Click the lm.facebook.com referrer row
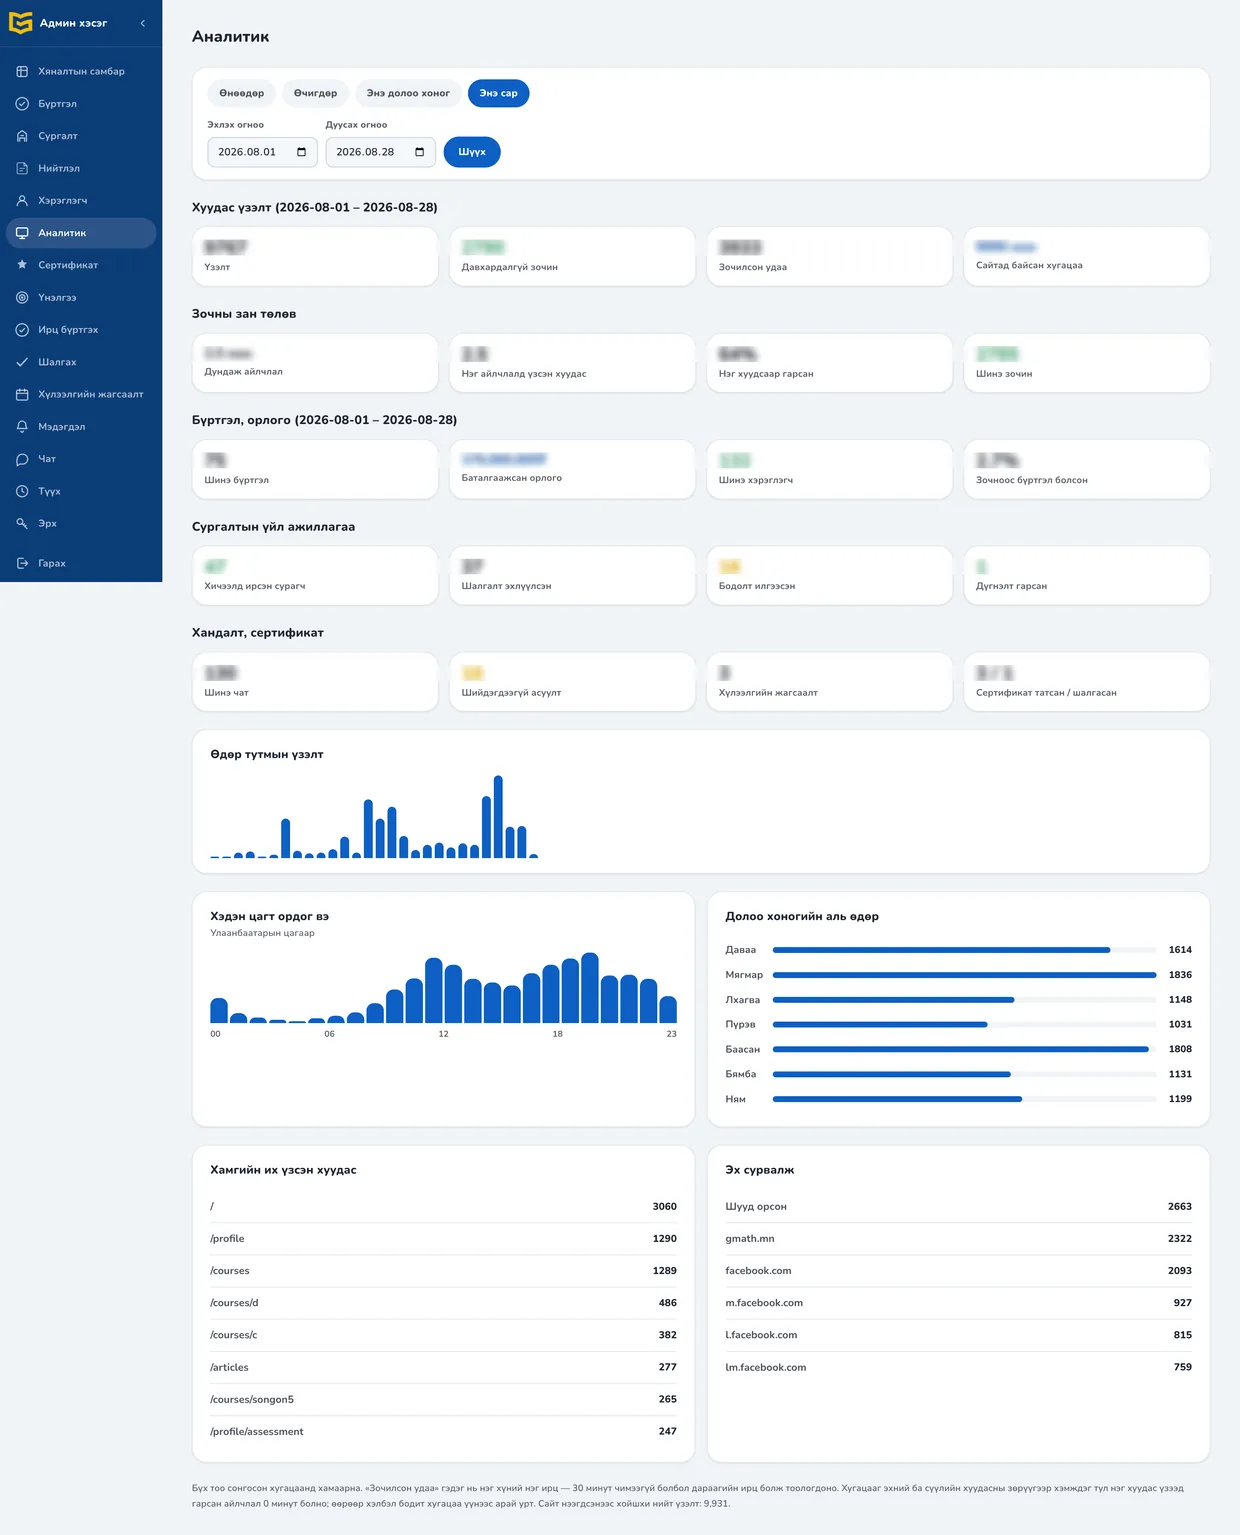1240x1535 pixels. [958, 1367]
